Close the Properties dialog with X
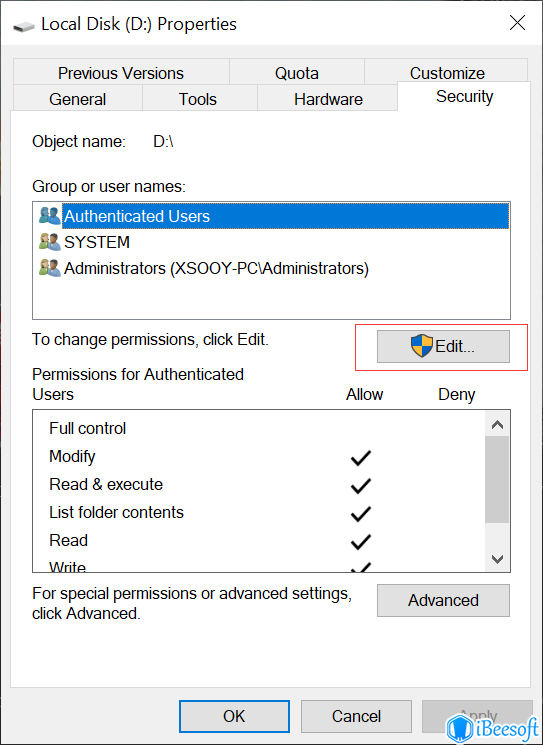Viewport: 543px width, 745px height. coord(517,22)
